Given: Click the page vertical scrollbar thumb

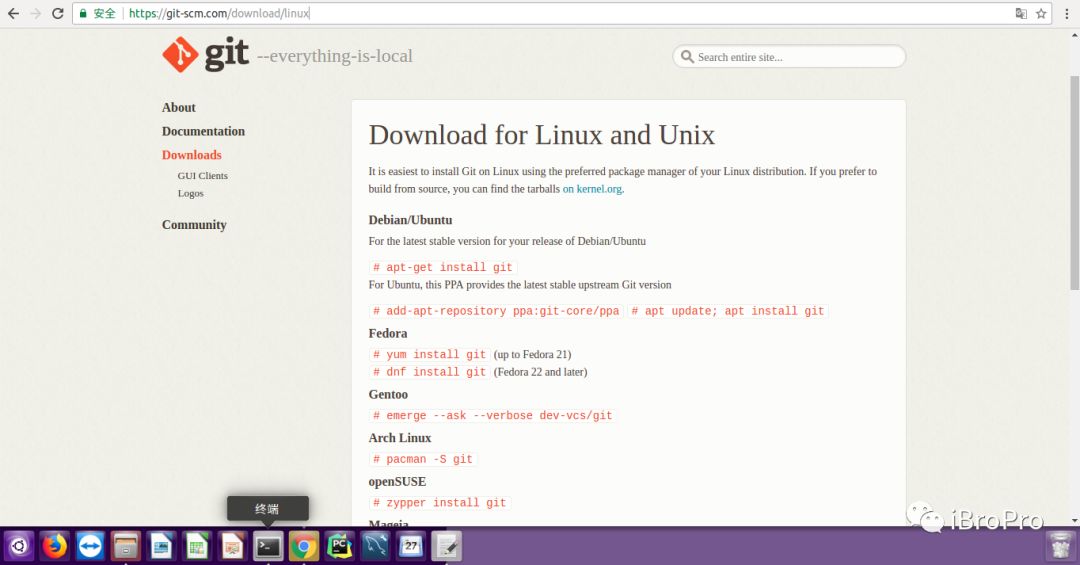Looking at the screenshot, I should 1074,183.
